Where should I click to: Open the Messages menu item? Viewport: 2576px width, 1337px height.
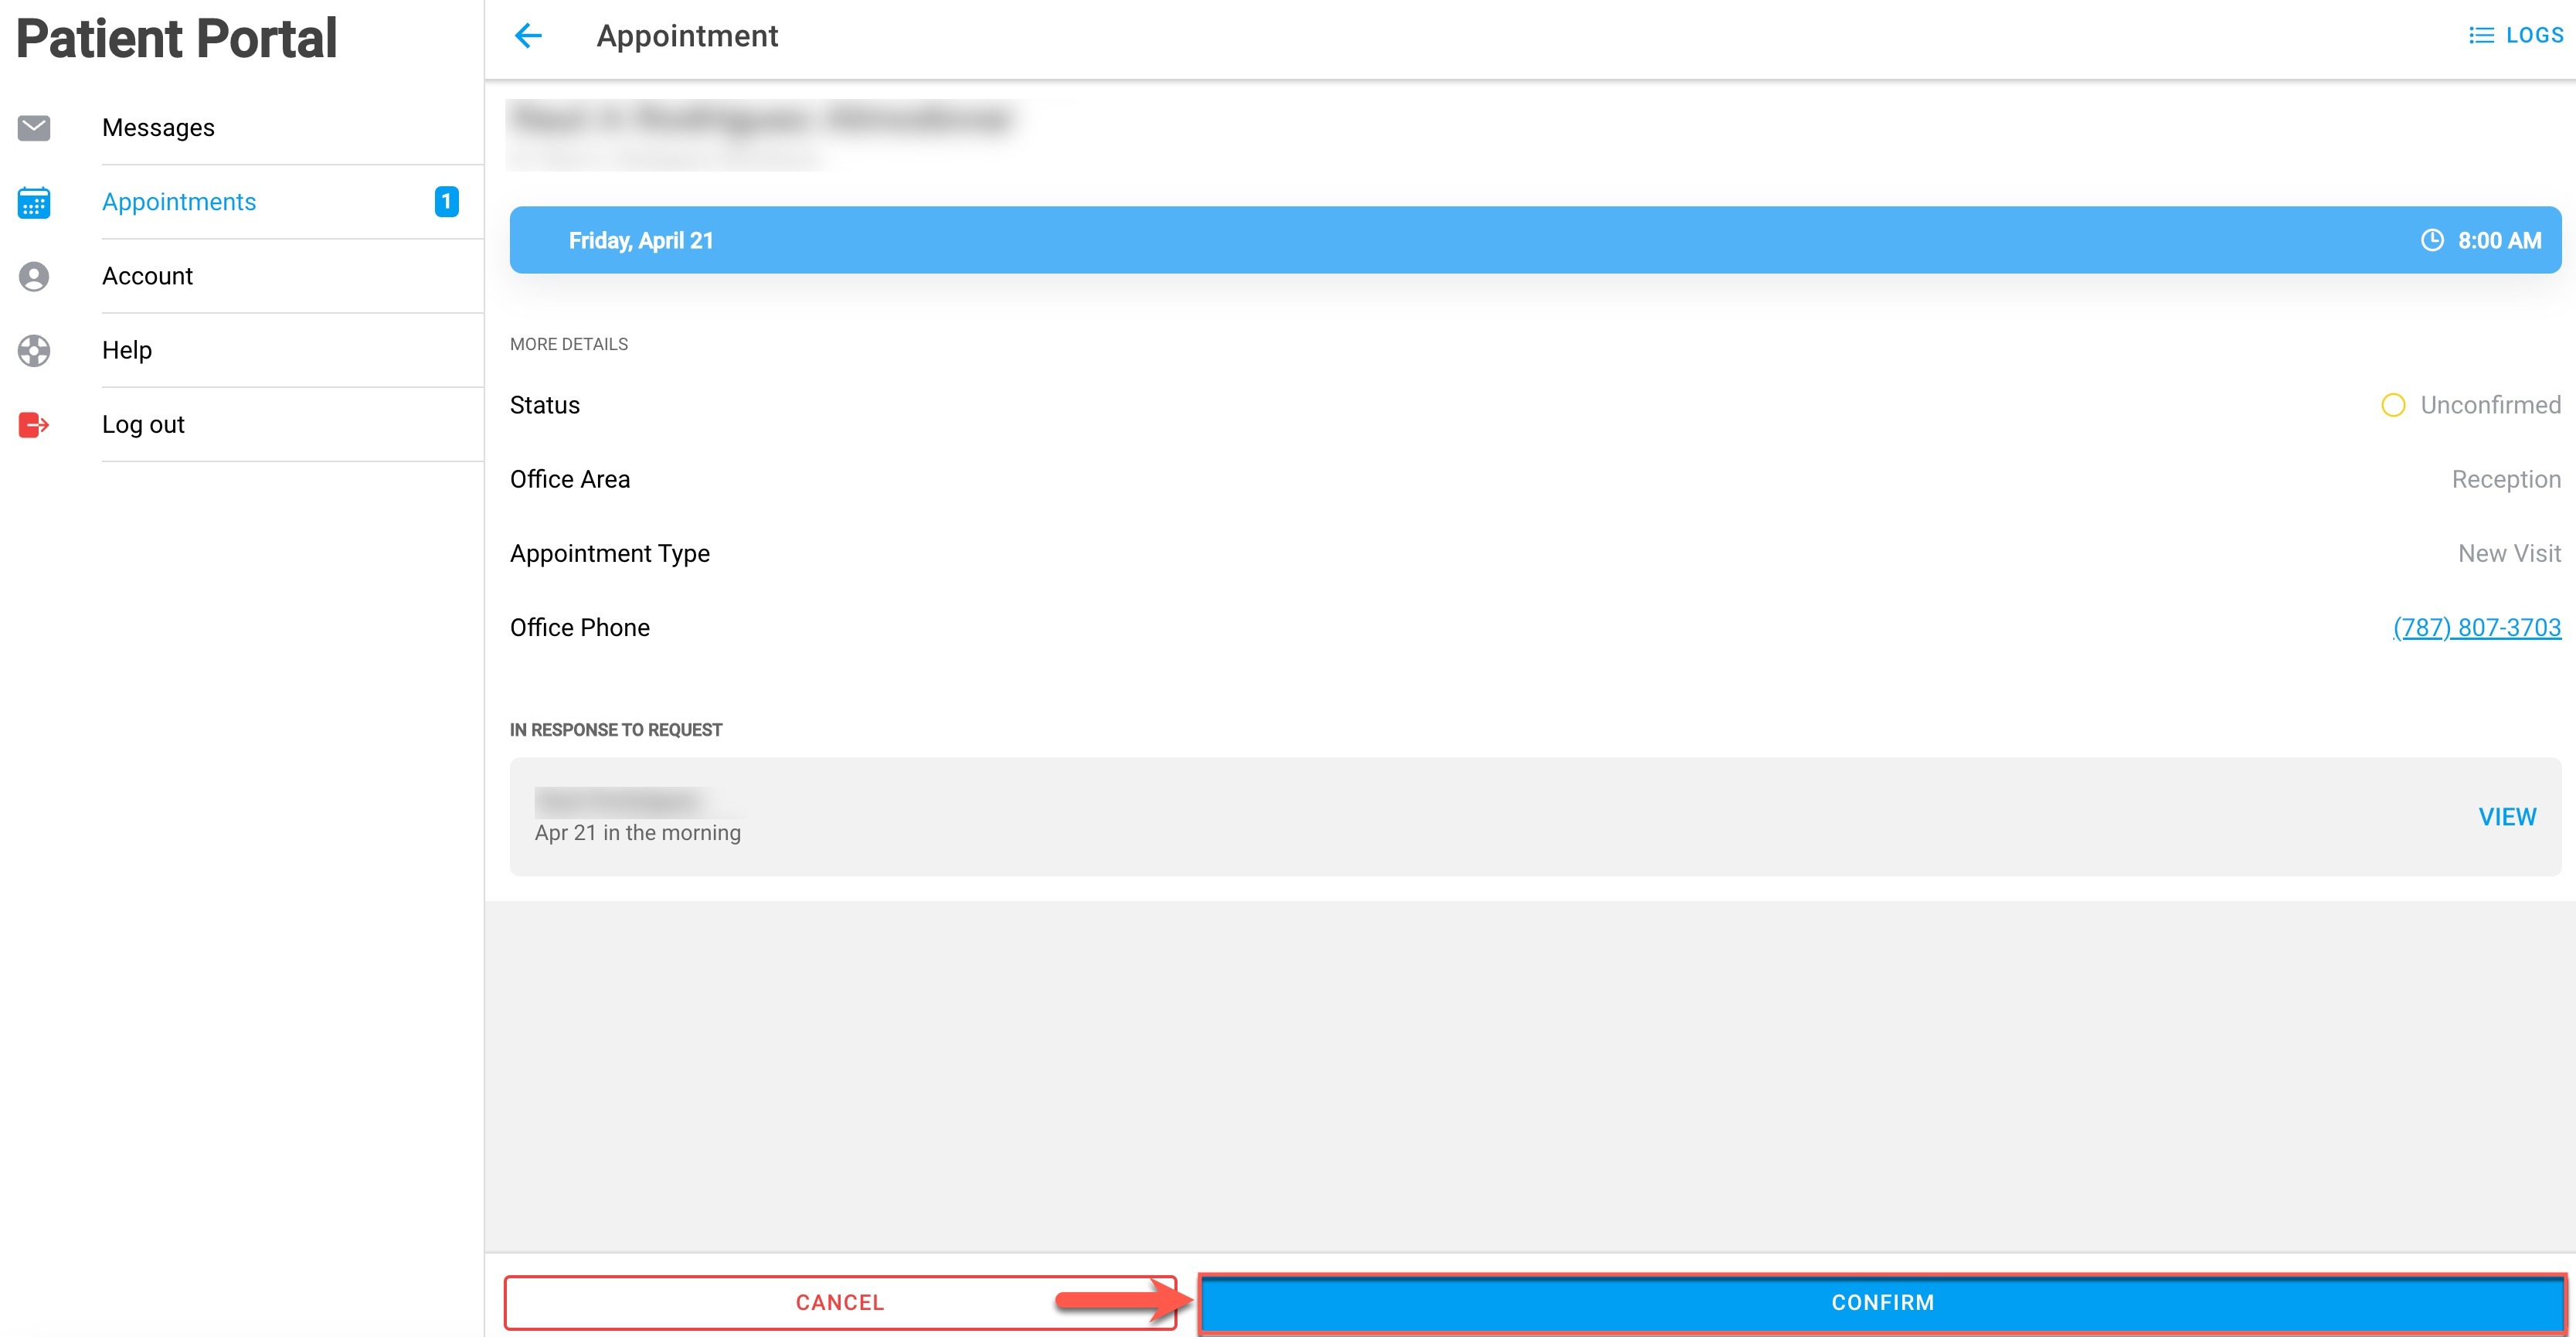tap(158, 128)
